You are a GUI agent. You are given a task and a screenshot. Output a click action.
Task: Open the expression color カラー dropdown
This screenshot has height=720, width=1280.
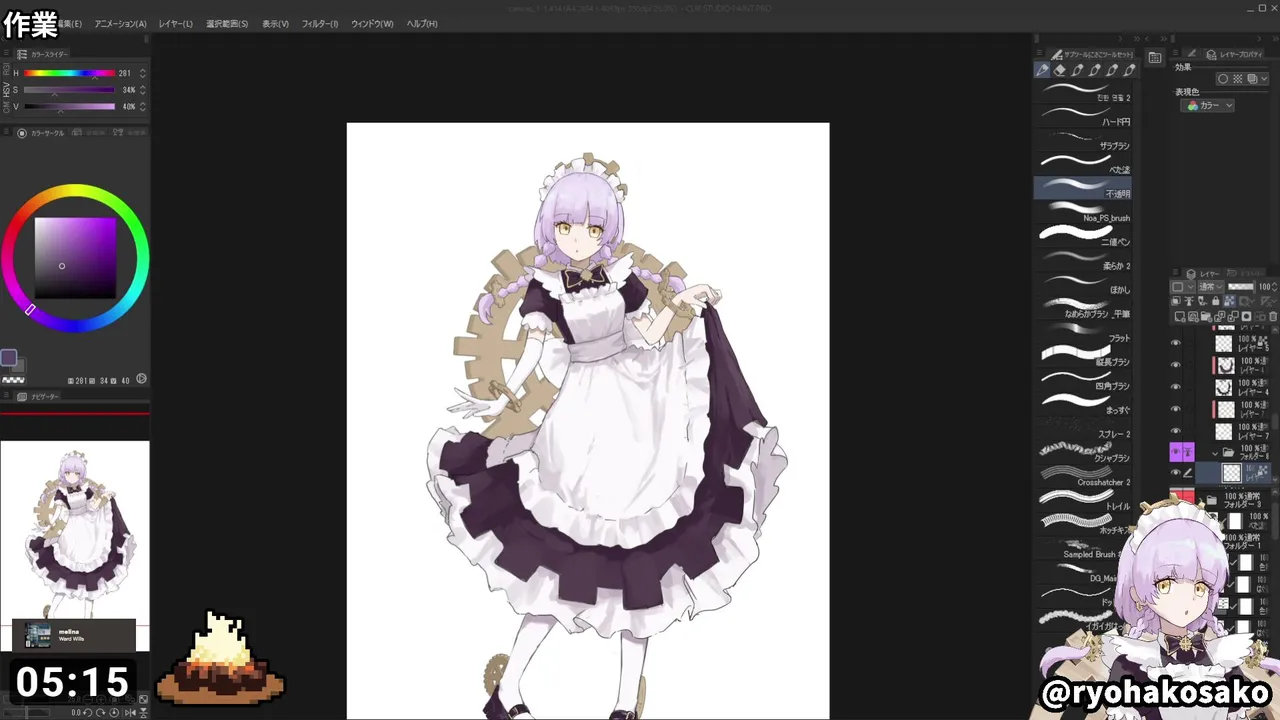(x=1207, y=105)
